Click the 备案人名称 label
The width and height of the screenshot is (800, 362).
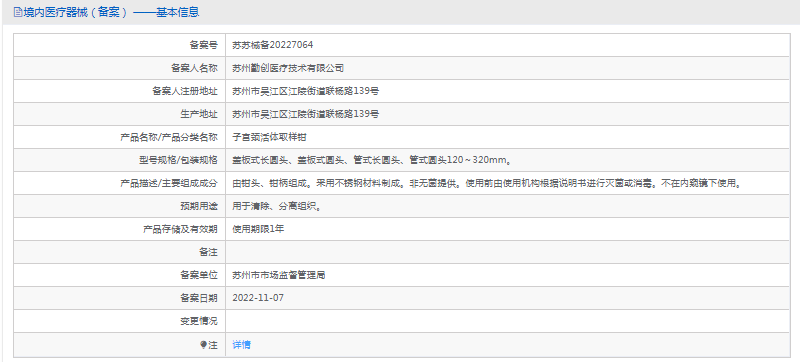[x=194, y=68]
